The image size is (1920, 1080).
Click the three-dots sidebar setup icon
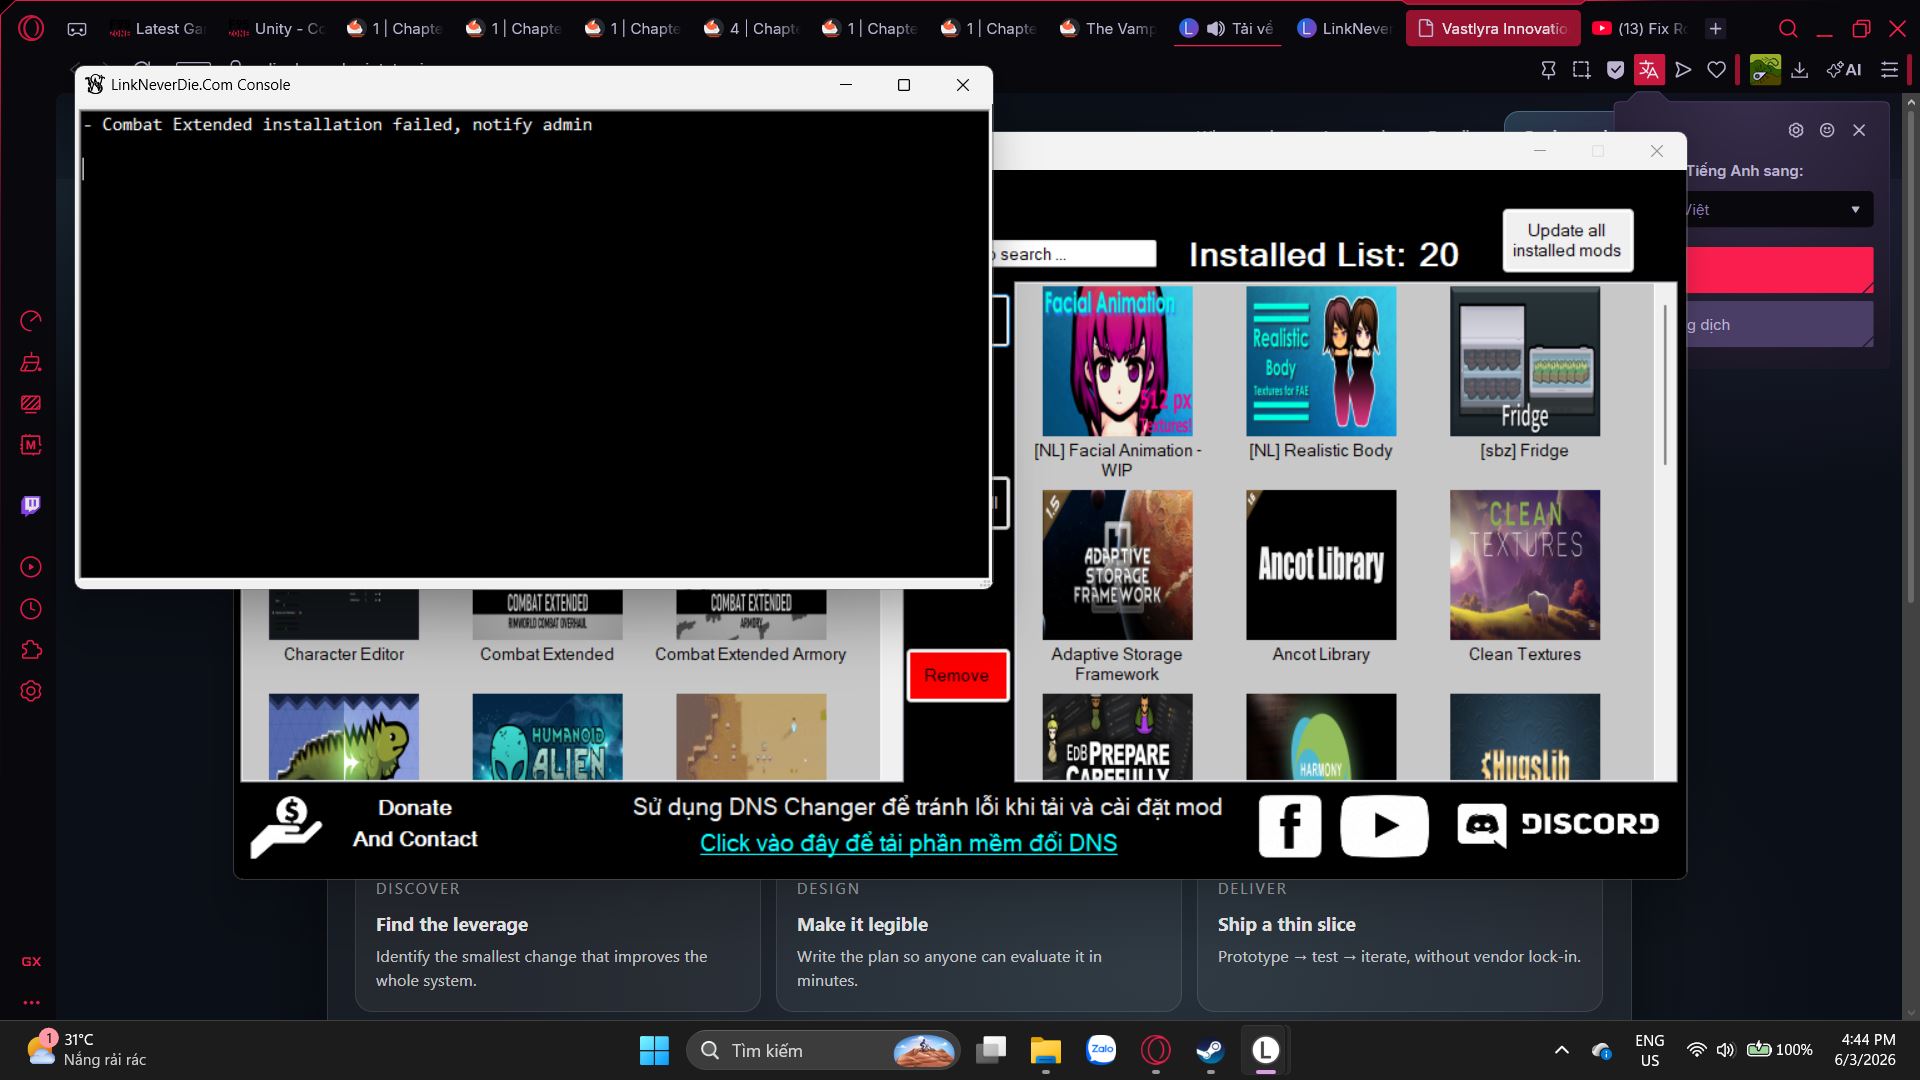click(31, 1002)
